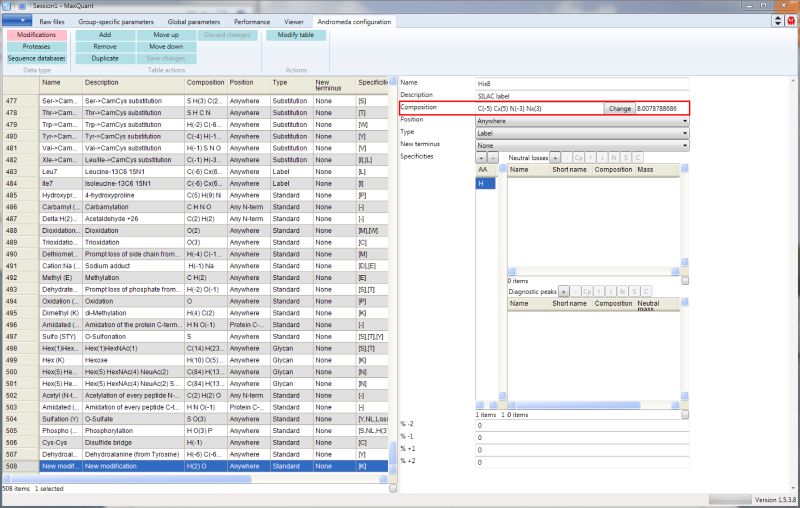Click the Type column header in table
Image resolution: width=800 pixels, height=508 pixels.
pyautogui.click(x=291, y=85)
